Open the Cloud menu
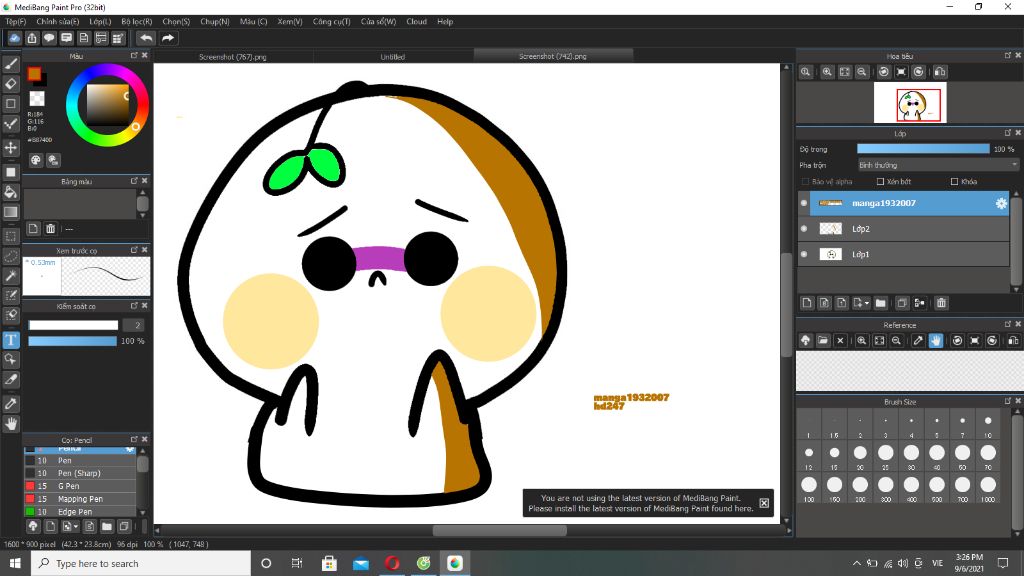This screenshot has width=1024, height=576. point(416,22)
